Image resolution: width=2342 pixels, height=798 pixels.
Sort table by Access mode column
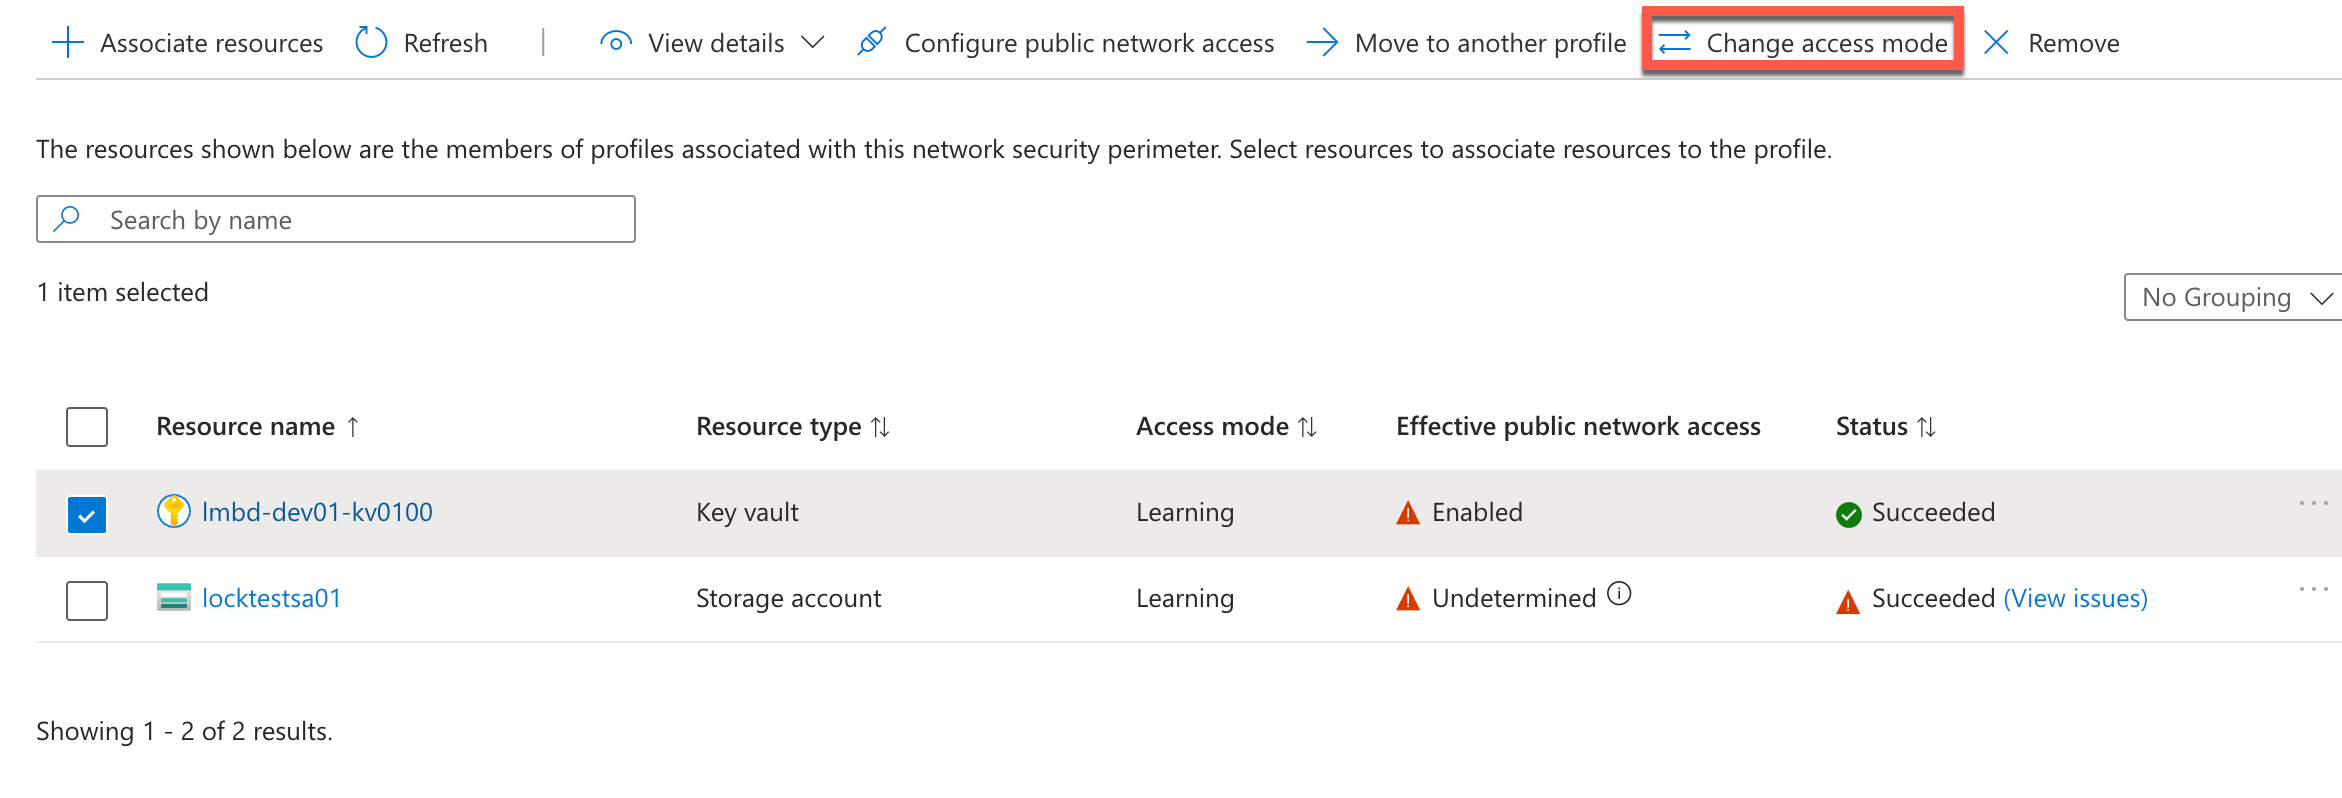(1307, 427)
